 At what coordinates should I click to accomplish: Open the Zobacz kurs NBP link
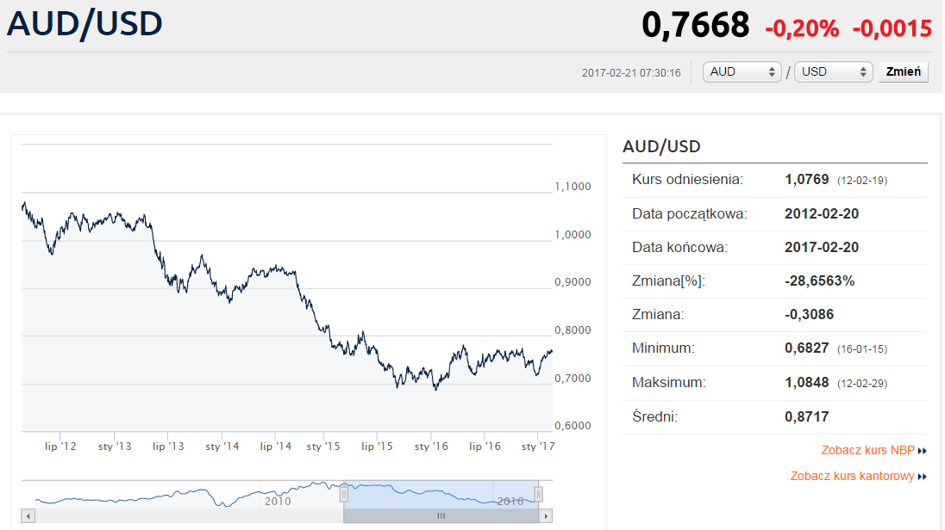click(x=867, y=451)
